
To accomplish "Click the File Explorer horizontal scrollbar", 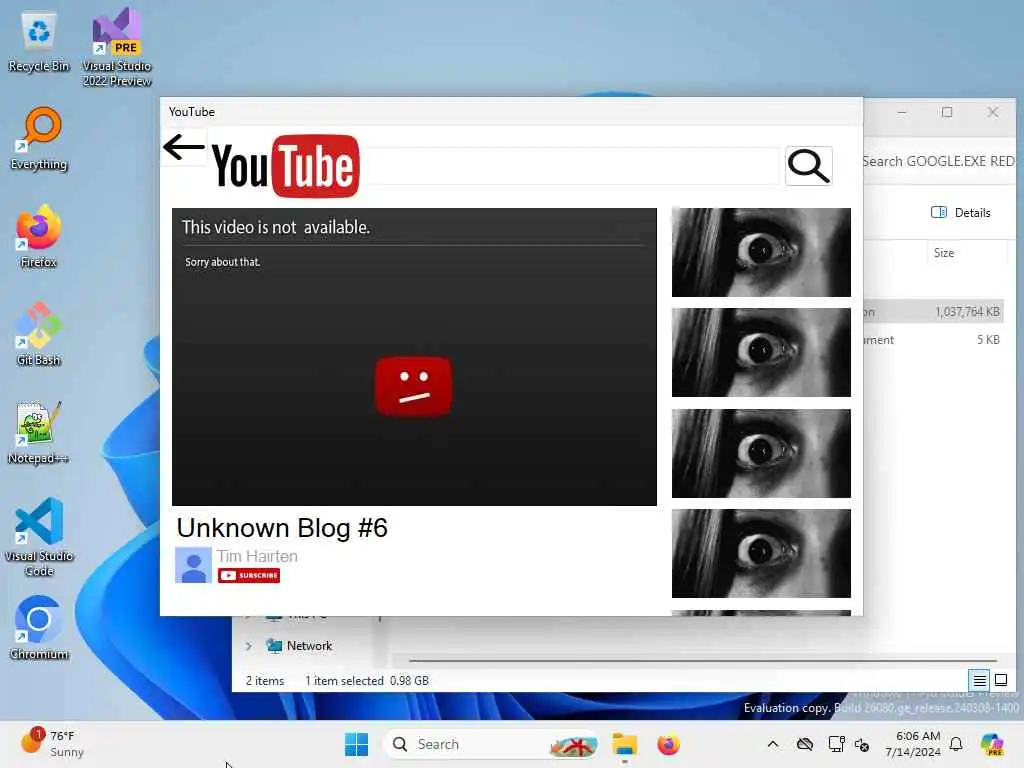I will (x=703, y=661).
